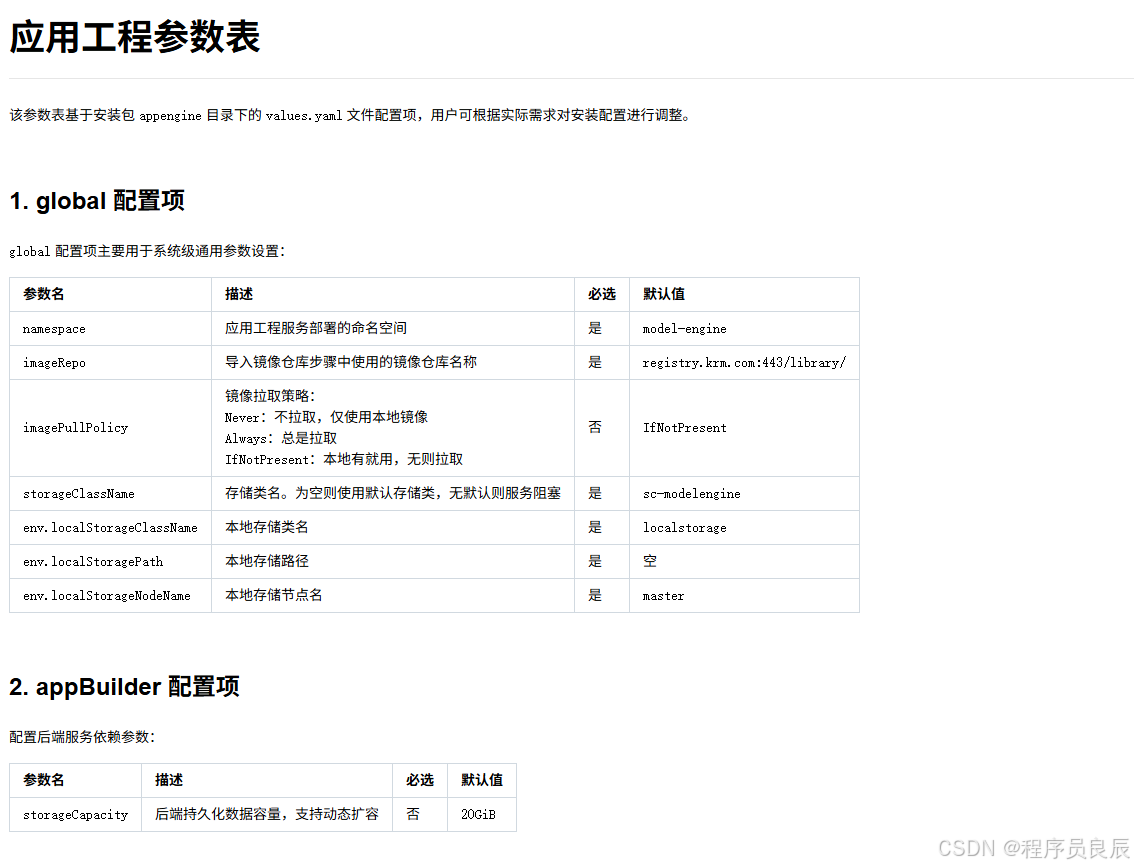Click the default value master

point(663,596)
